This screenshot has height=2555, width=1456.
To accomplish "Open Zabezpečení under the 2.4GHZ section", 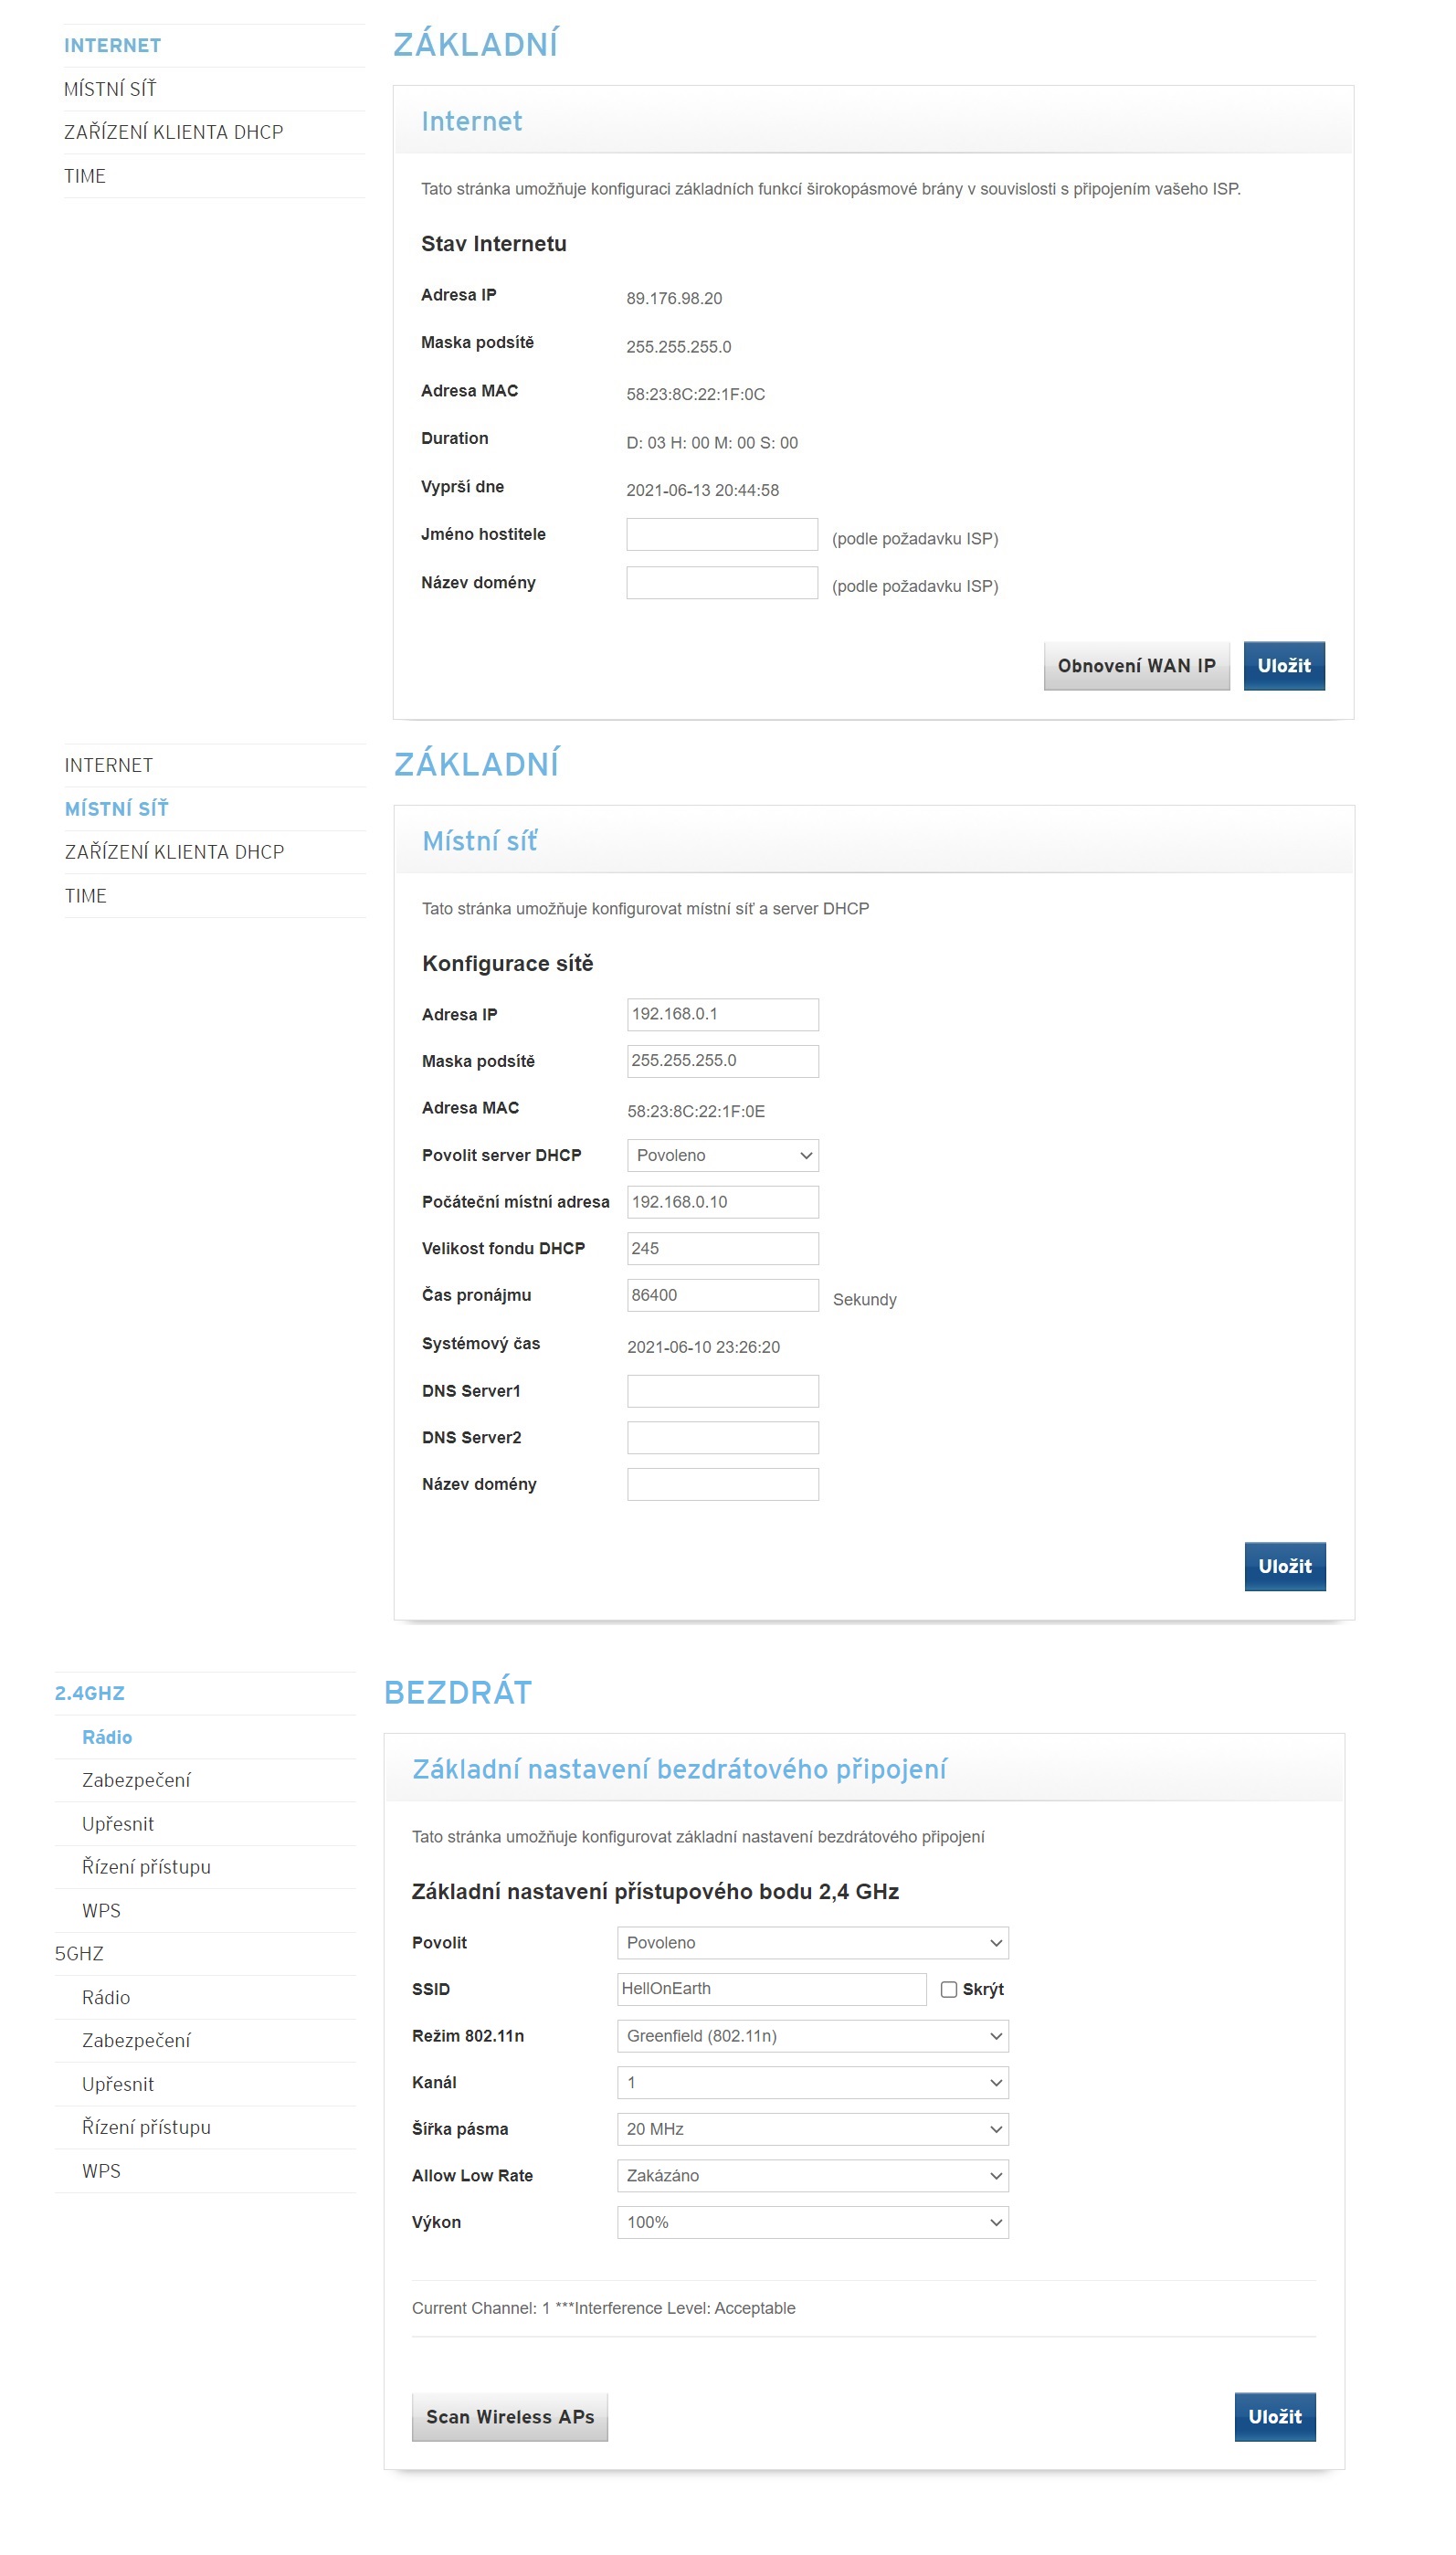I will tap(136, 1780).
